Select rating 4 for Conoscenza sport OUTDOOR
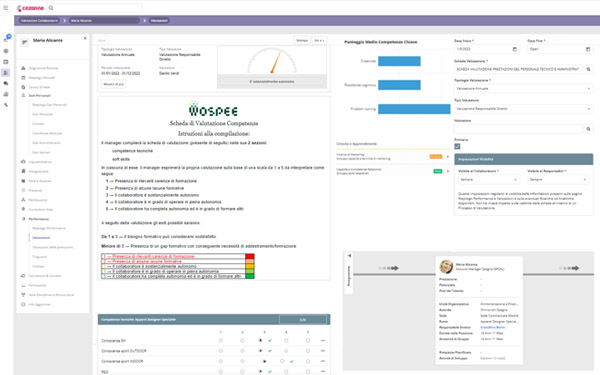Image resolution: width=600 pixels, height=375 pixels. pos(286,351)
